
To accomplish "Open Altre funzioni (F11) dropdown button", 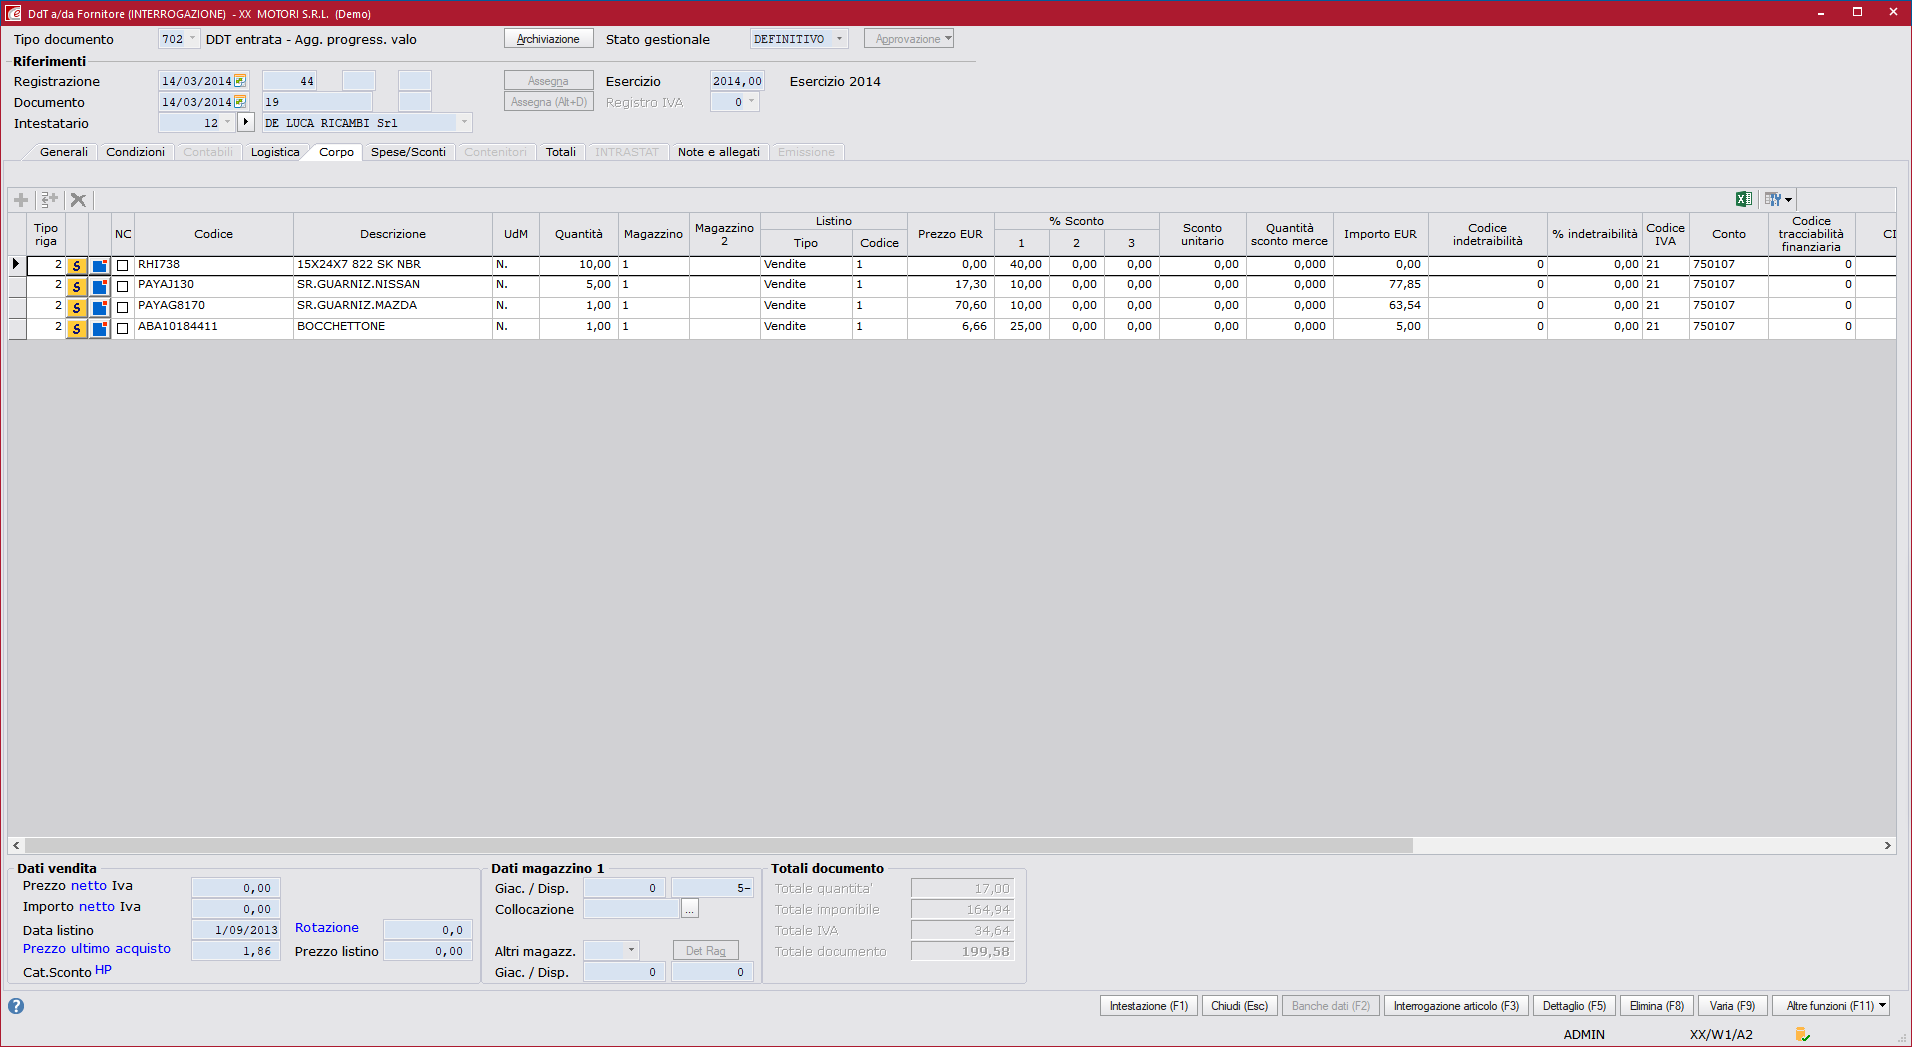I will [1833, 1006].
